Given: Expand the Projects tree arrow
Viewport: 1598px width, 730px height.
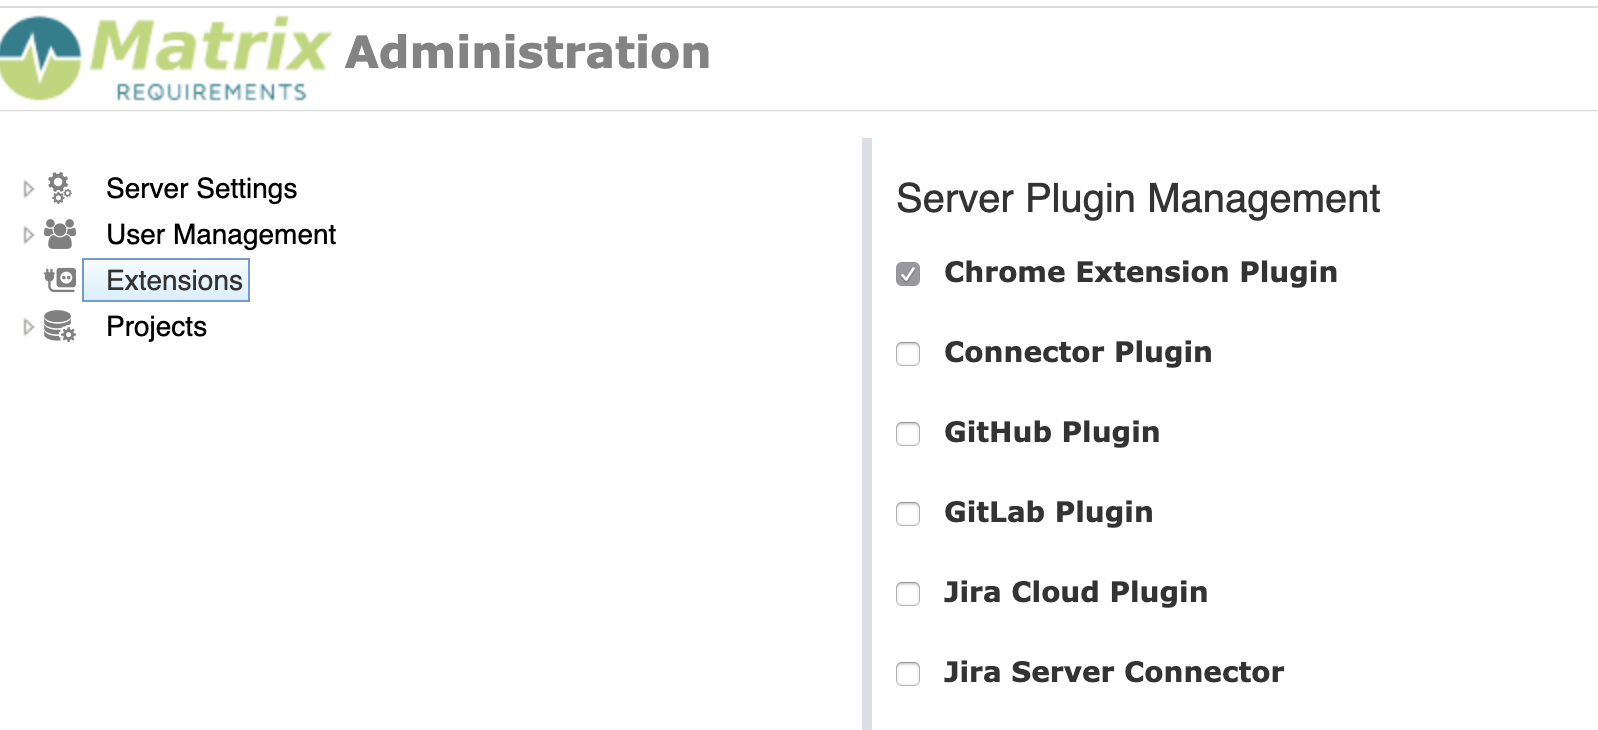Looking at the screenshot, I should (28, 326).
